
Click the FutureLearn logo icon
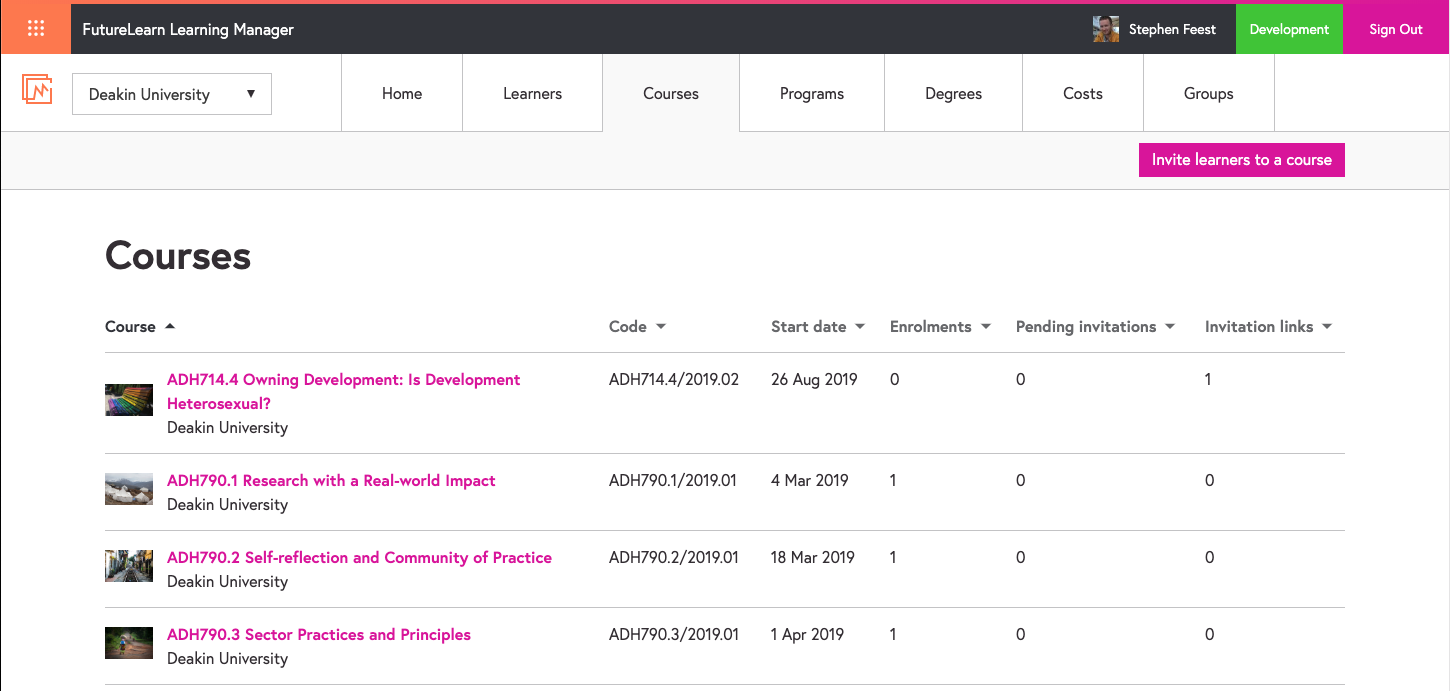click(37, 90)
